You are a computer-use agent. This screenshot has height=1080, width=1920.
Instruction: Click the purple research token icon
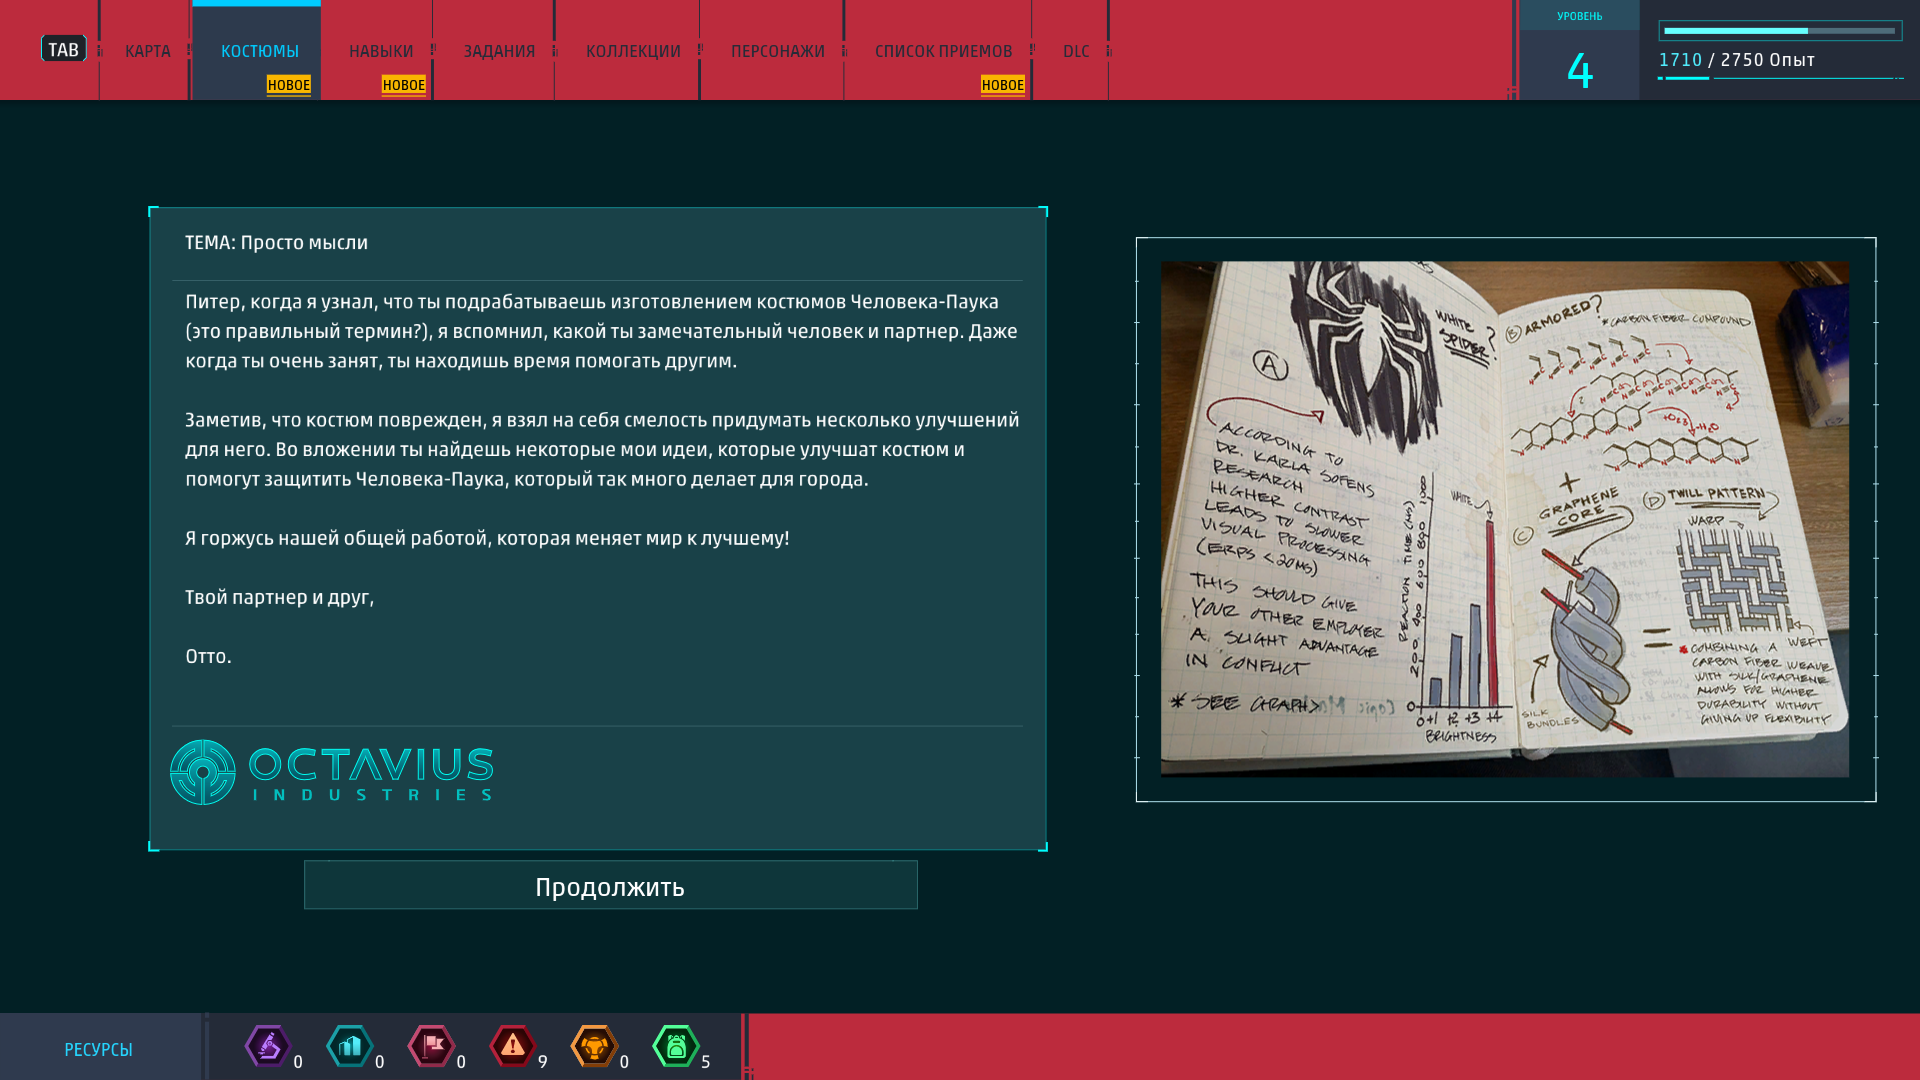268,1046
